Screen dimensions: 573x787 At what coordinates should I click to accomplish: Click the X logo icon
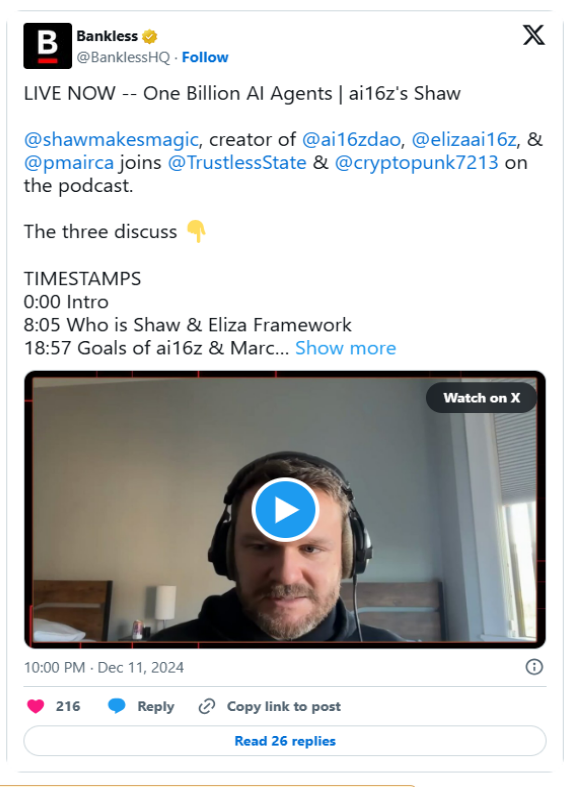533,35
